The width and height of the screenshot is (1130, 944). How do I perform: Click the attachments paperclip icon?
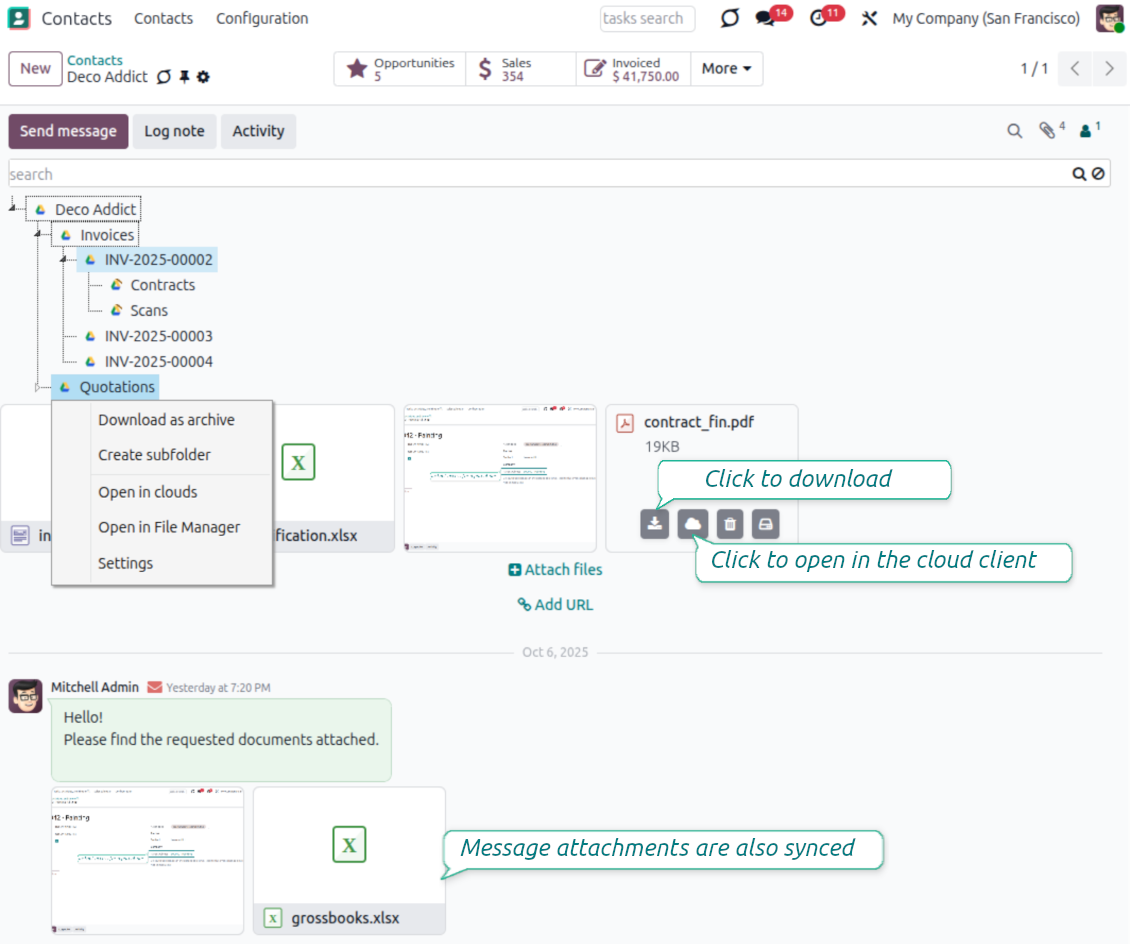[x=1047, y=131]
